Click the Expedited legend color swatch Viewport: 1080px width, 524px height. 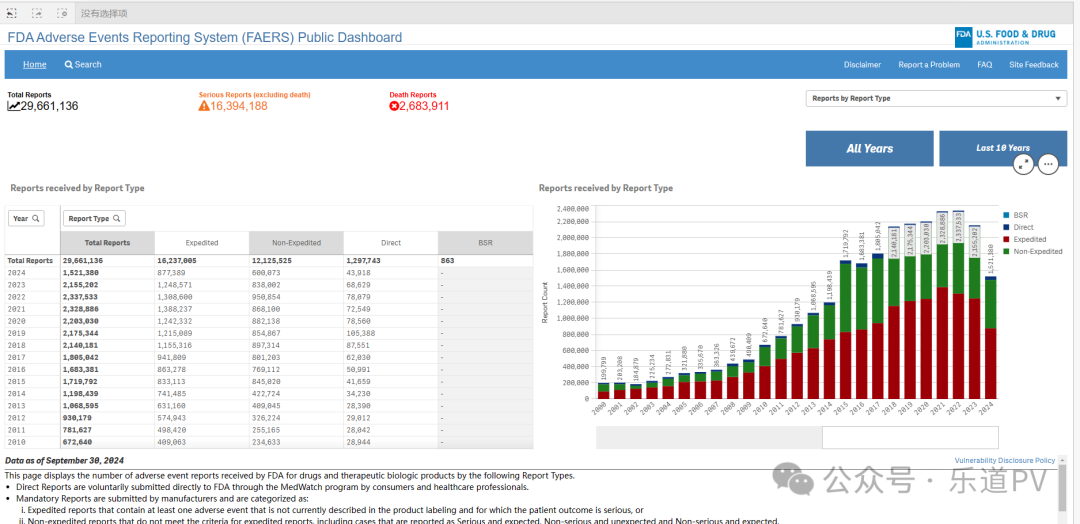[1006, 240]
